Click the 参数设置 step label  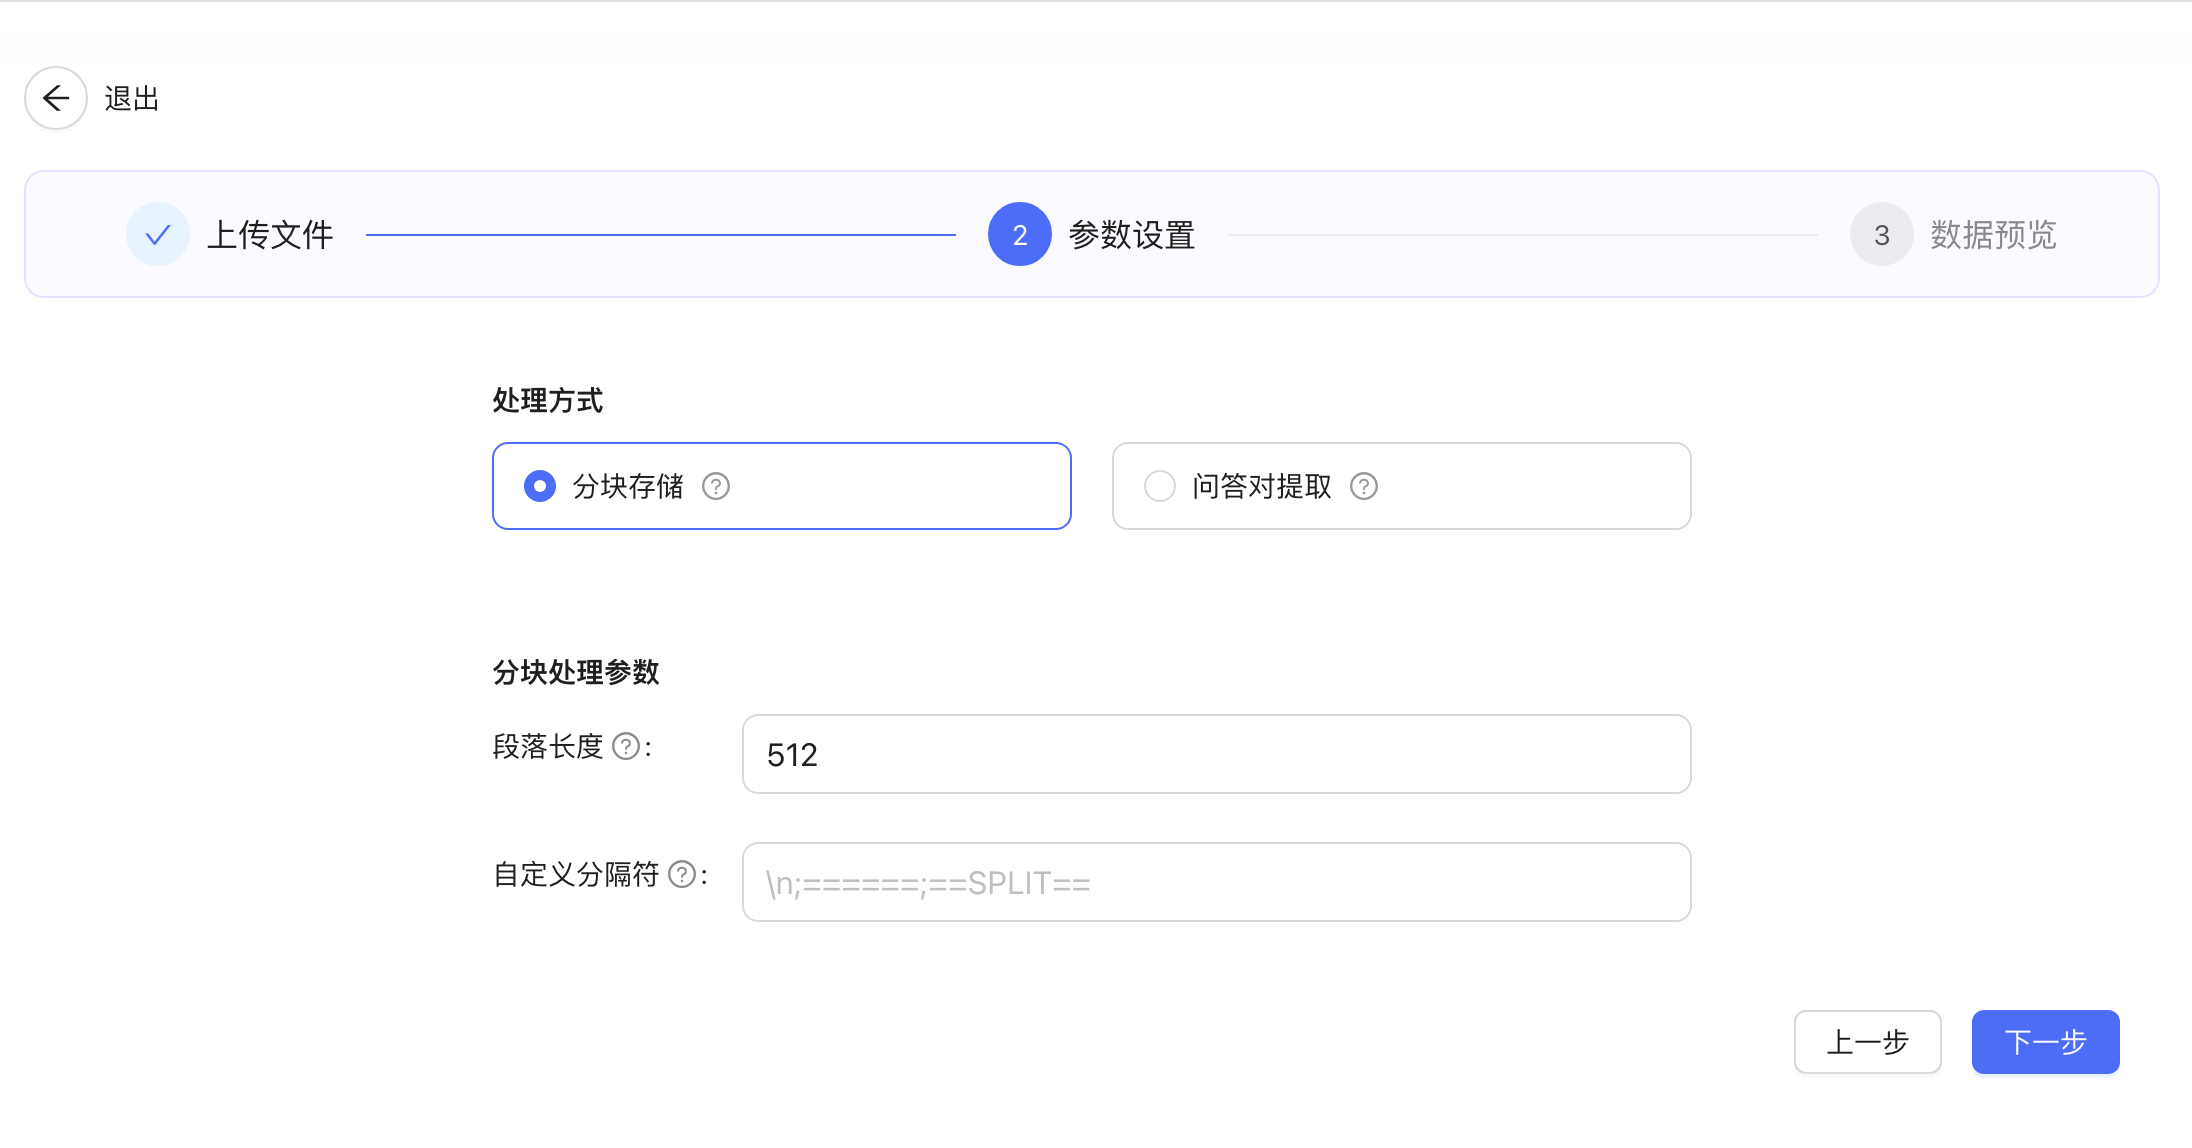[1132, 235]
